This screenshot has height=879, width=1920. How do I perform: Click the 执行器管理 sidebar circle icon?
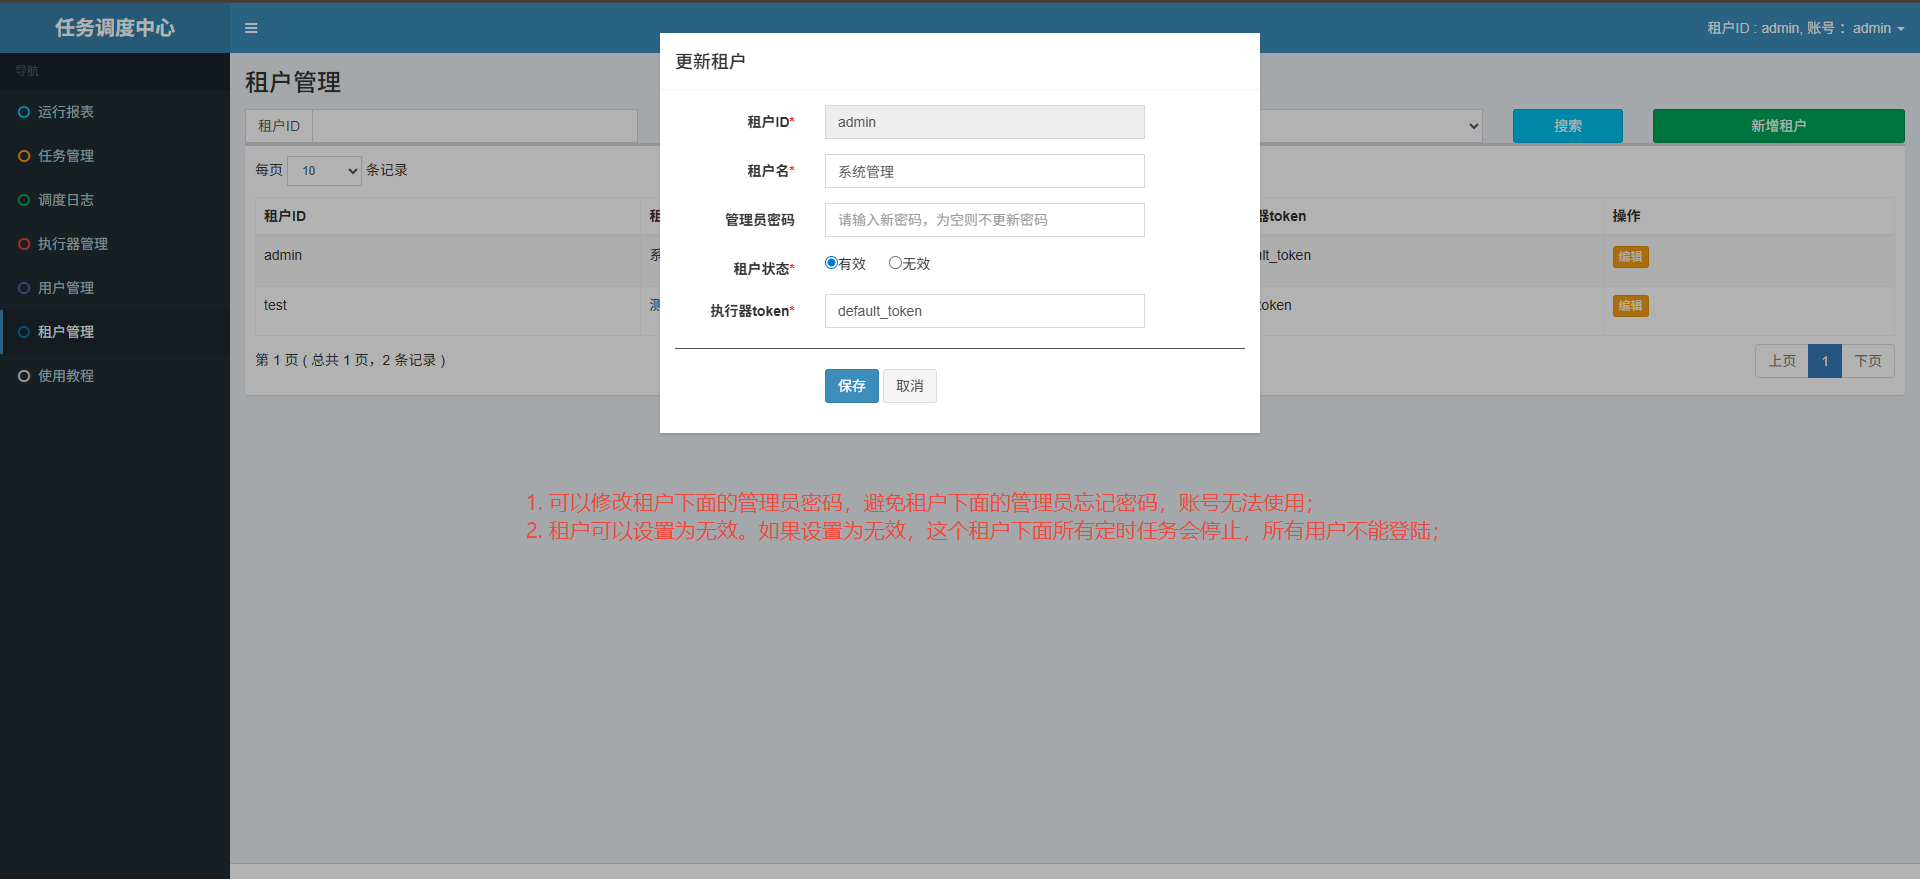[x=24, y=244]
